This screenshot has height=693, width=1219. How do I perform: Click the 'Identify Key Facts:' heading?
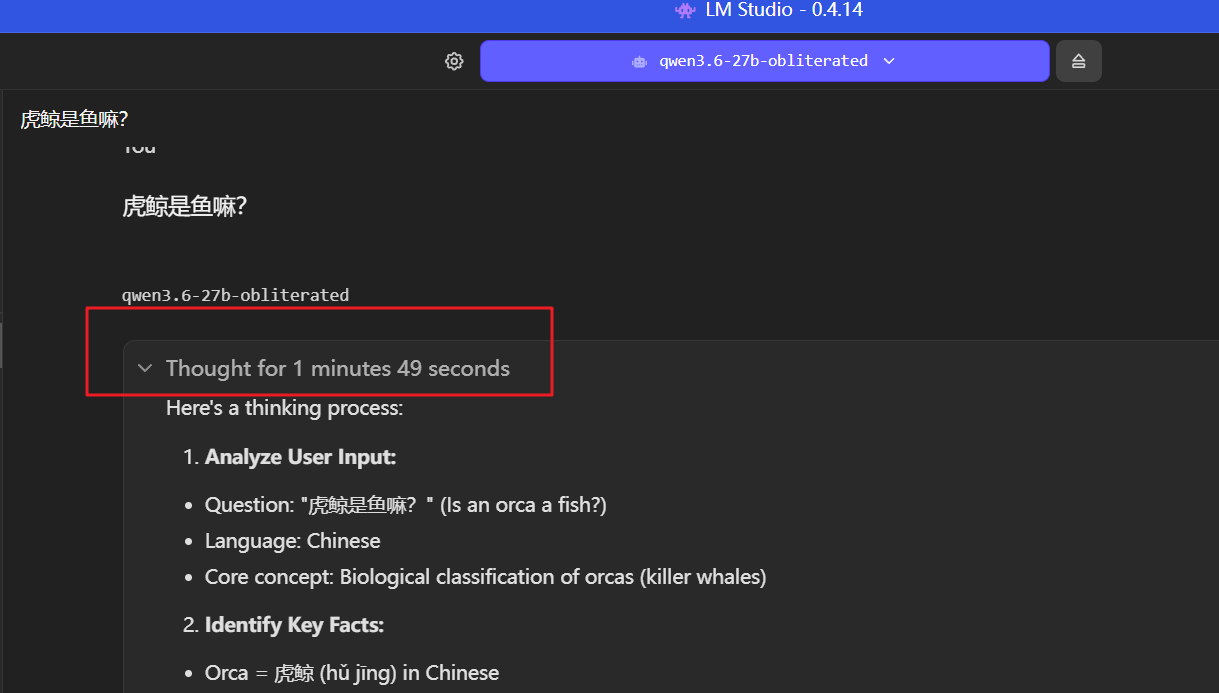pos(294,625)
